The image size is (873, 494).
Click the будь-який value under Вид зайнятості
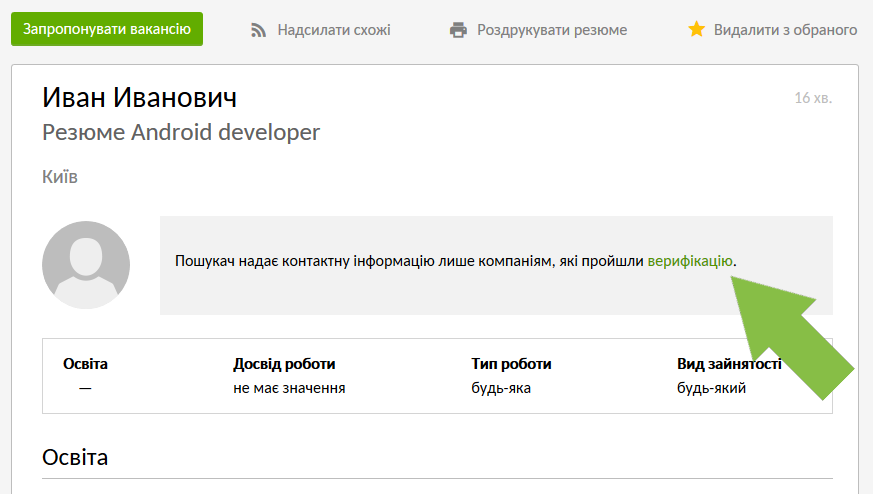711,388
